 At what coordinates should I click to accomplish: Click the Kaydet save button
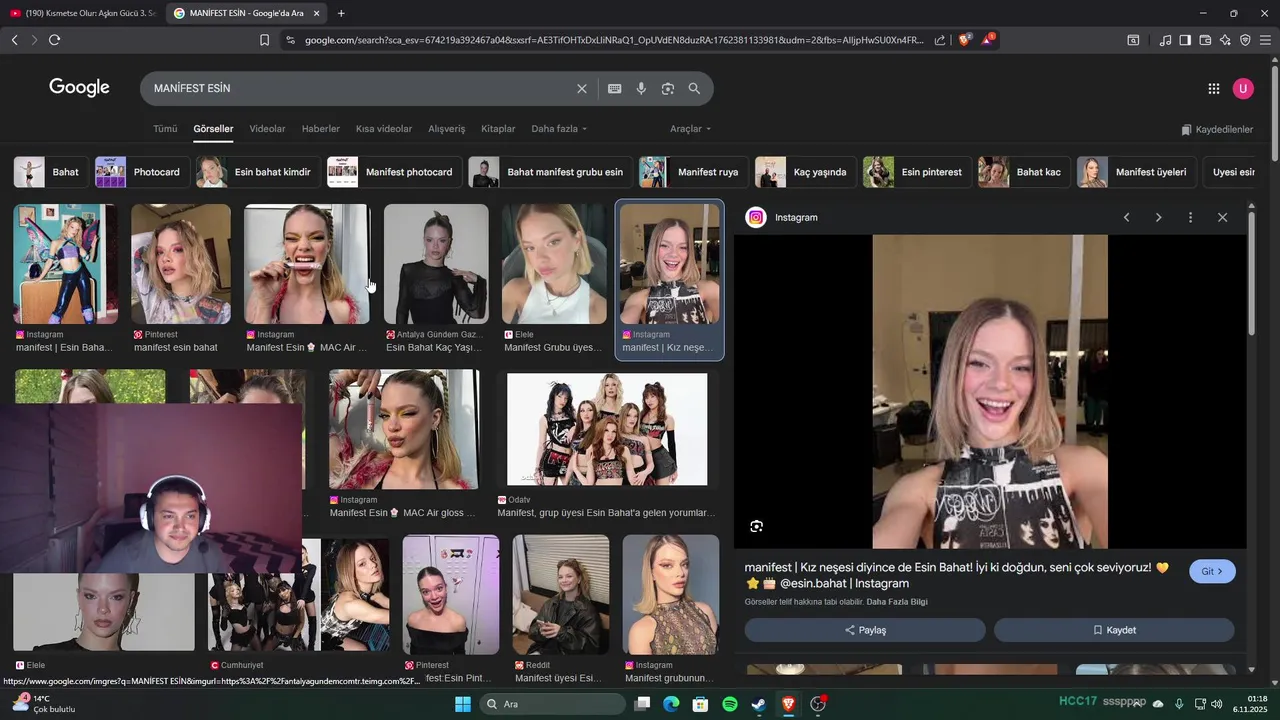pos(1114,630)
